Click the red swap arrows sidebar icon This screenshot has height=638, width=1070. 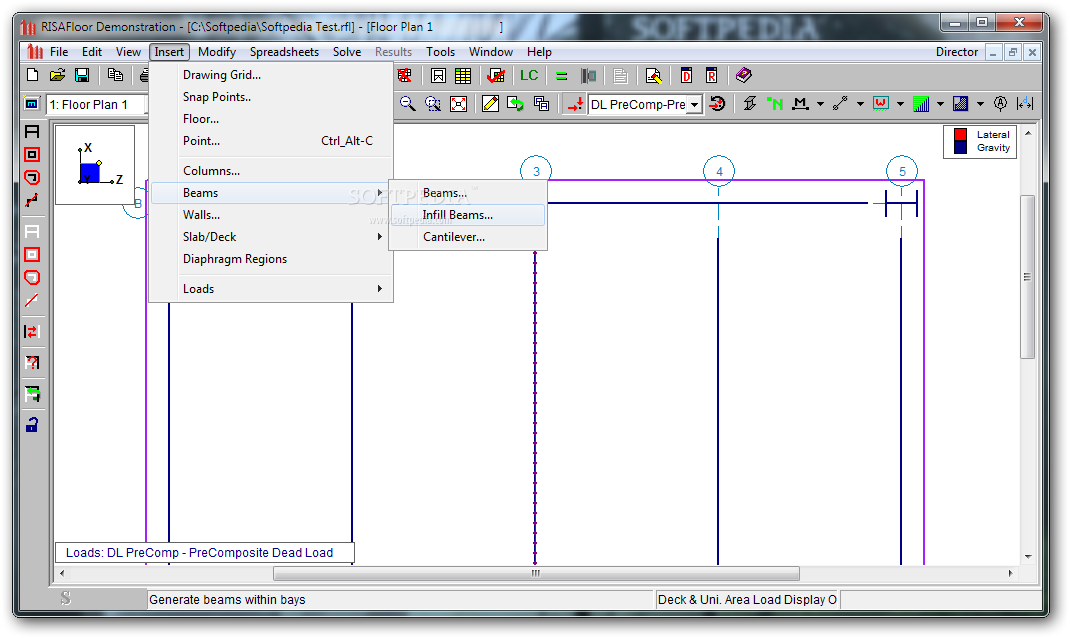pyautogui.click(x=32, y=332)
